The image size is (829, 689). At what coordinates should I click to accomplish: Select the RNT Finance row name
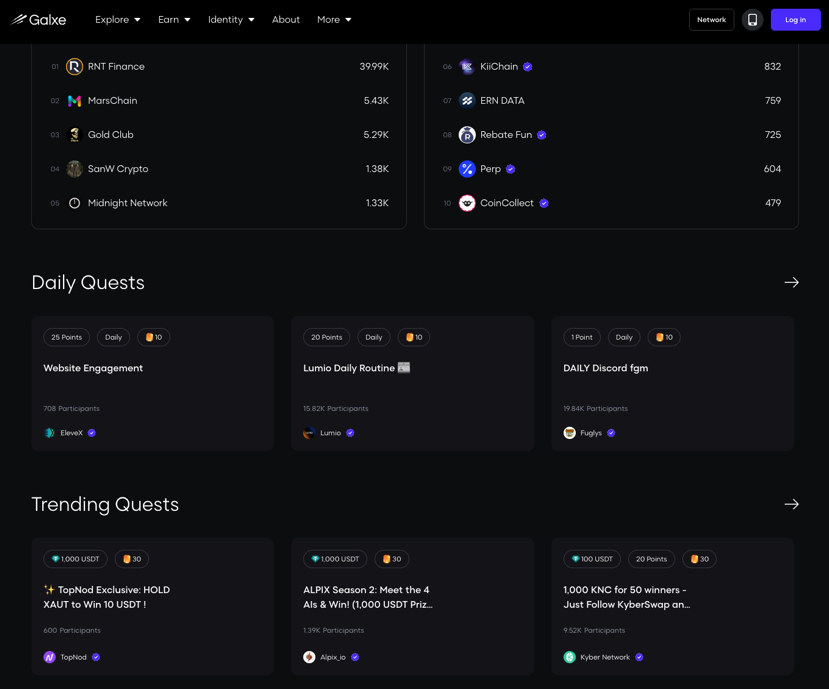point(116,67)
